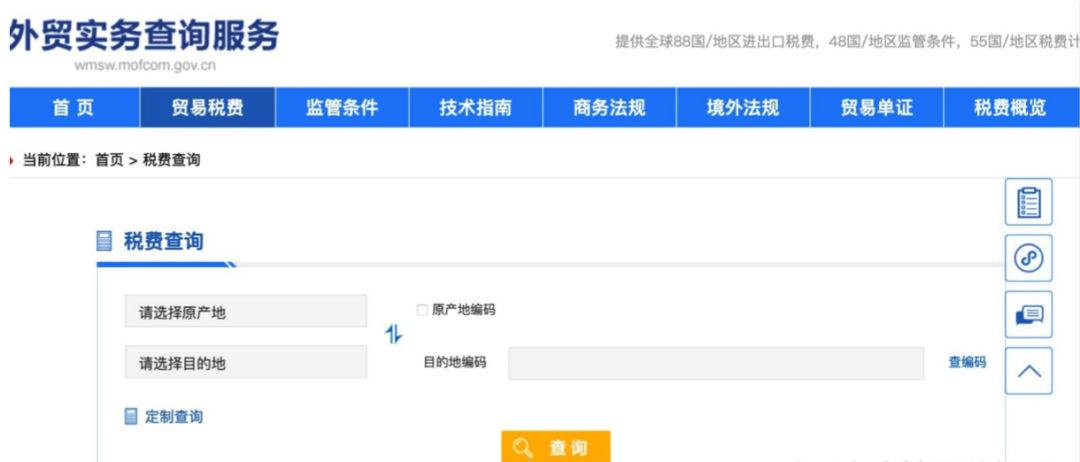Click the 目的地编码 input field
The width and height of the screenshot is (1080, 462).
(716, 363)
